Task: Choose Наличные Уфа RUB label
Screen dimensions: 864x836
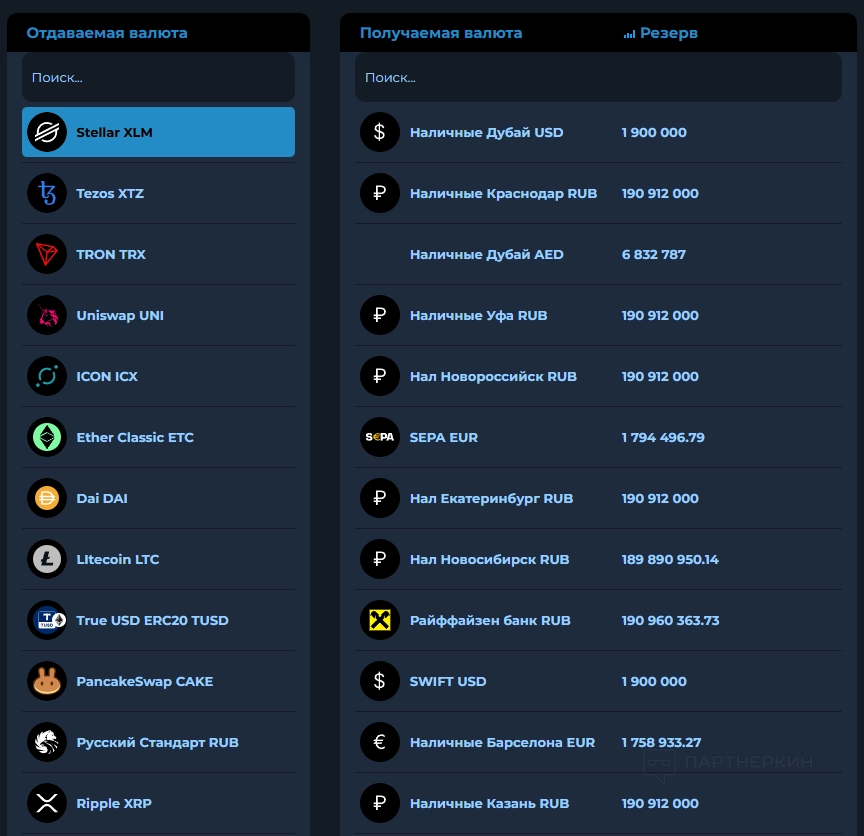Action: (x=478, y=315)
